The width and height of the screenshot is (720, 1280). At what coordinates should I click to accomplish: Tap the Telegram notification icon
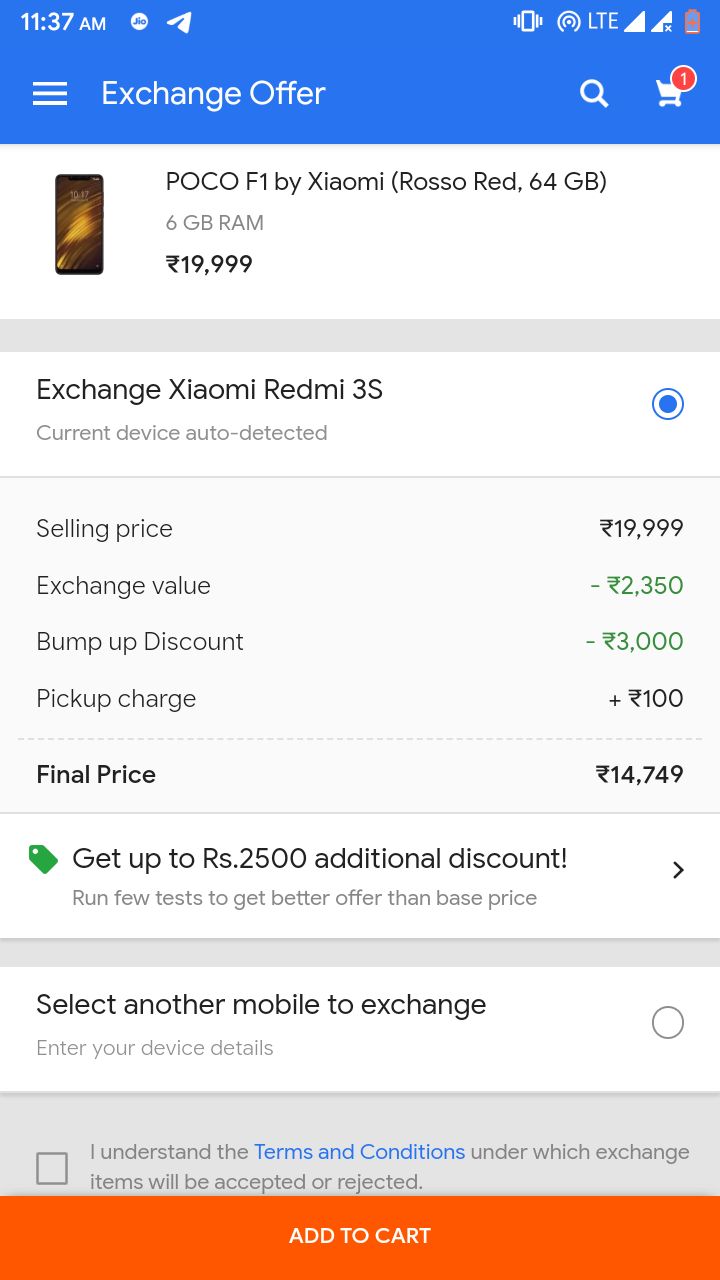pos(180,22)
